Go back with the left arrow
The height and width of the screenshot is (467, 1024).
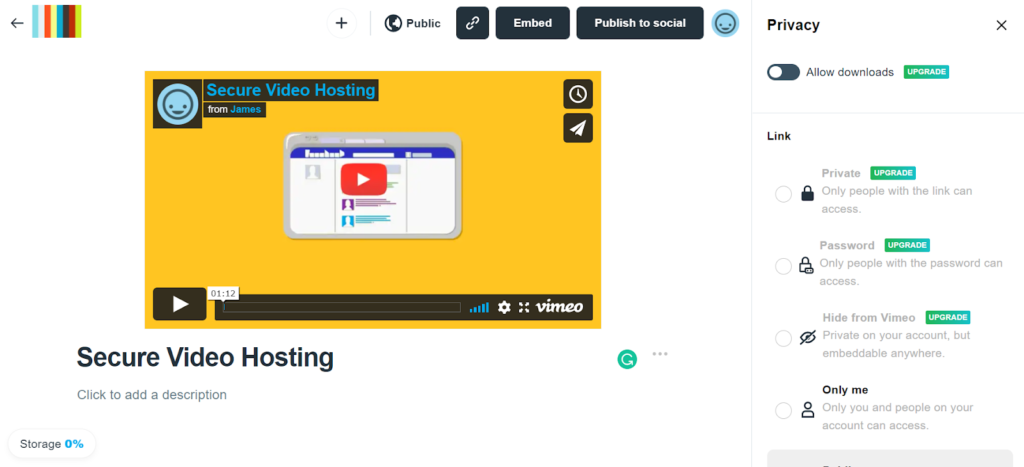pyautogui.click(x=17, y=23)
